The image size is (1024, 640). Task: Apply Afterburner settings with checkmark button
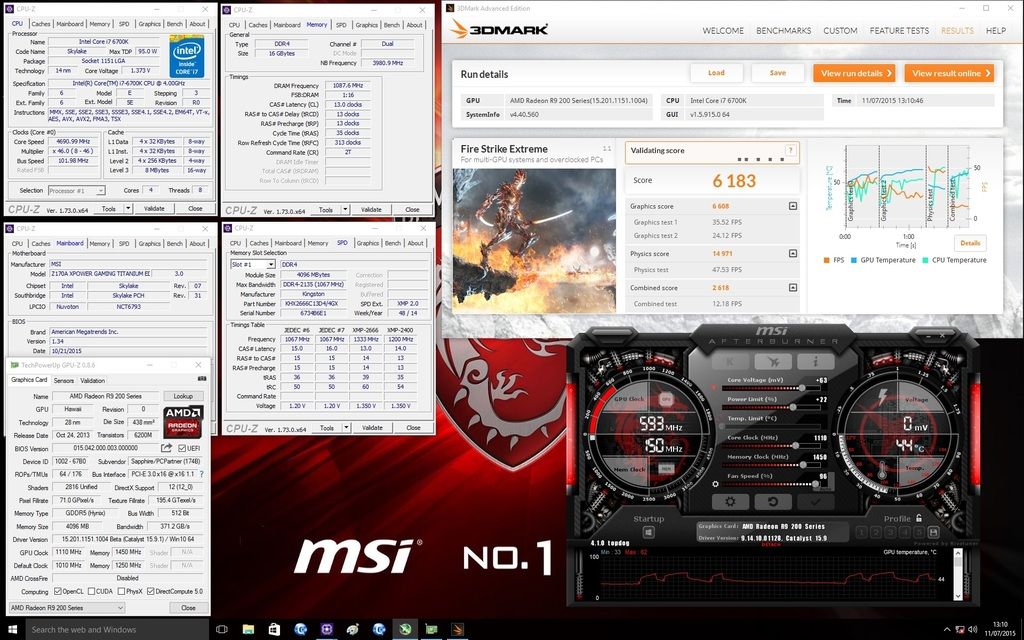point(816,502)
